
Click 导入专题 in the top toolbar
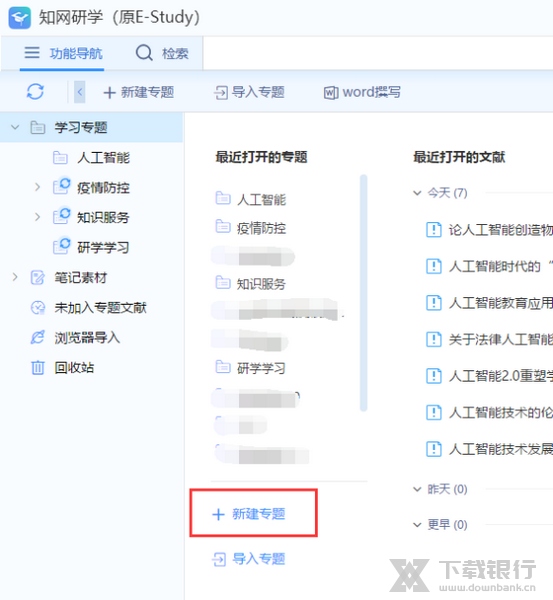249,92
